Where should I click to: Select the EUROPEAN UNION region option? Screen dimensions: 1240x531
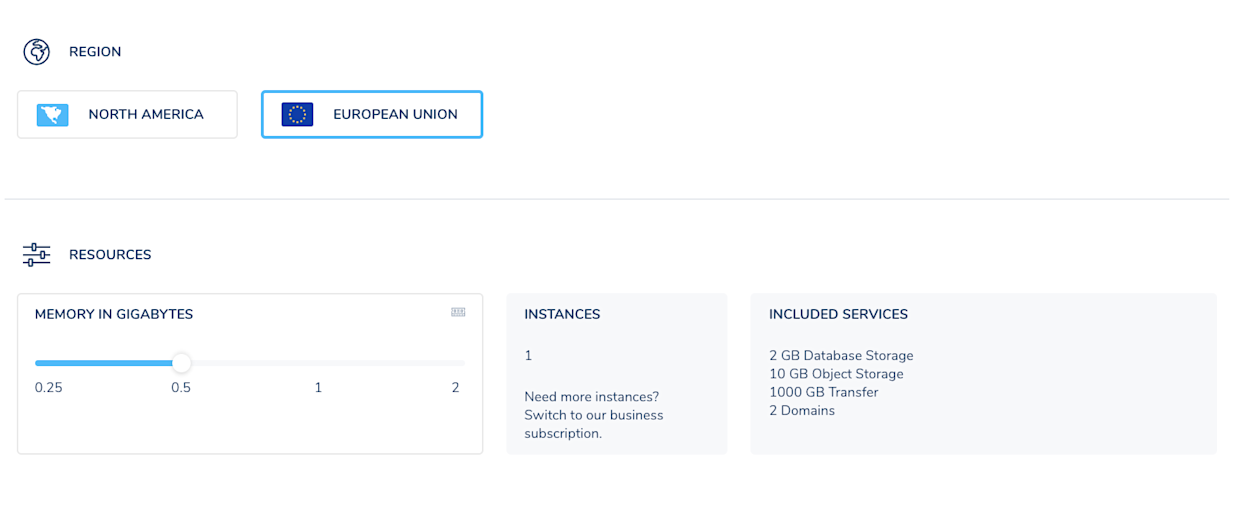click(372, 115)
